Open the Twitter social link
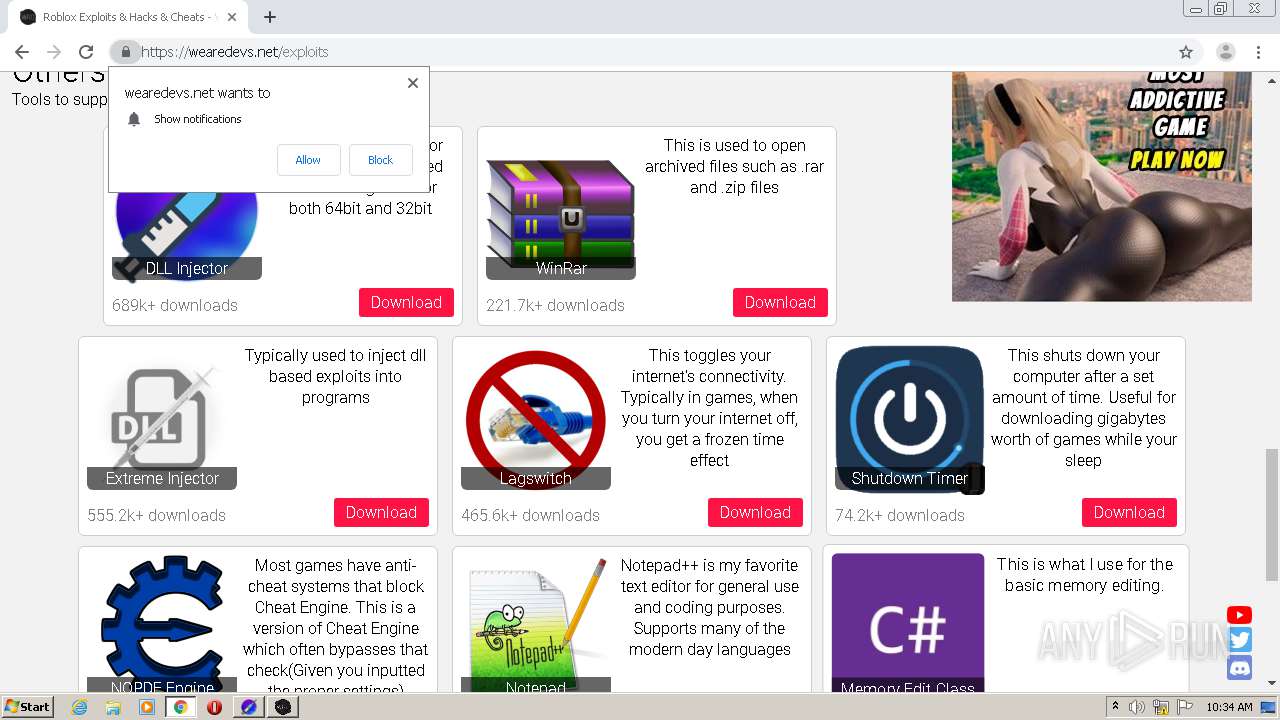 [x=1240, y=641]
